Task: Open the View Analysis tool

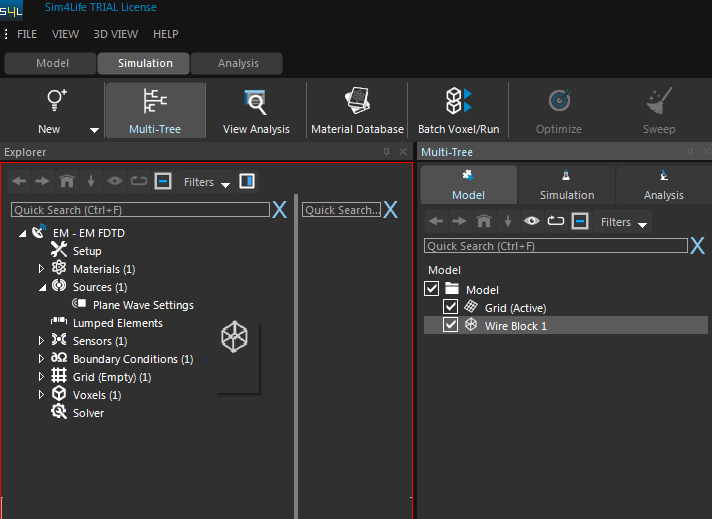Action: 256,101
